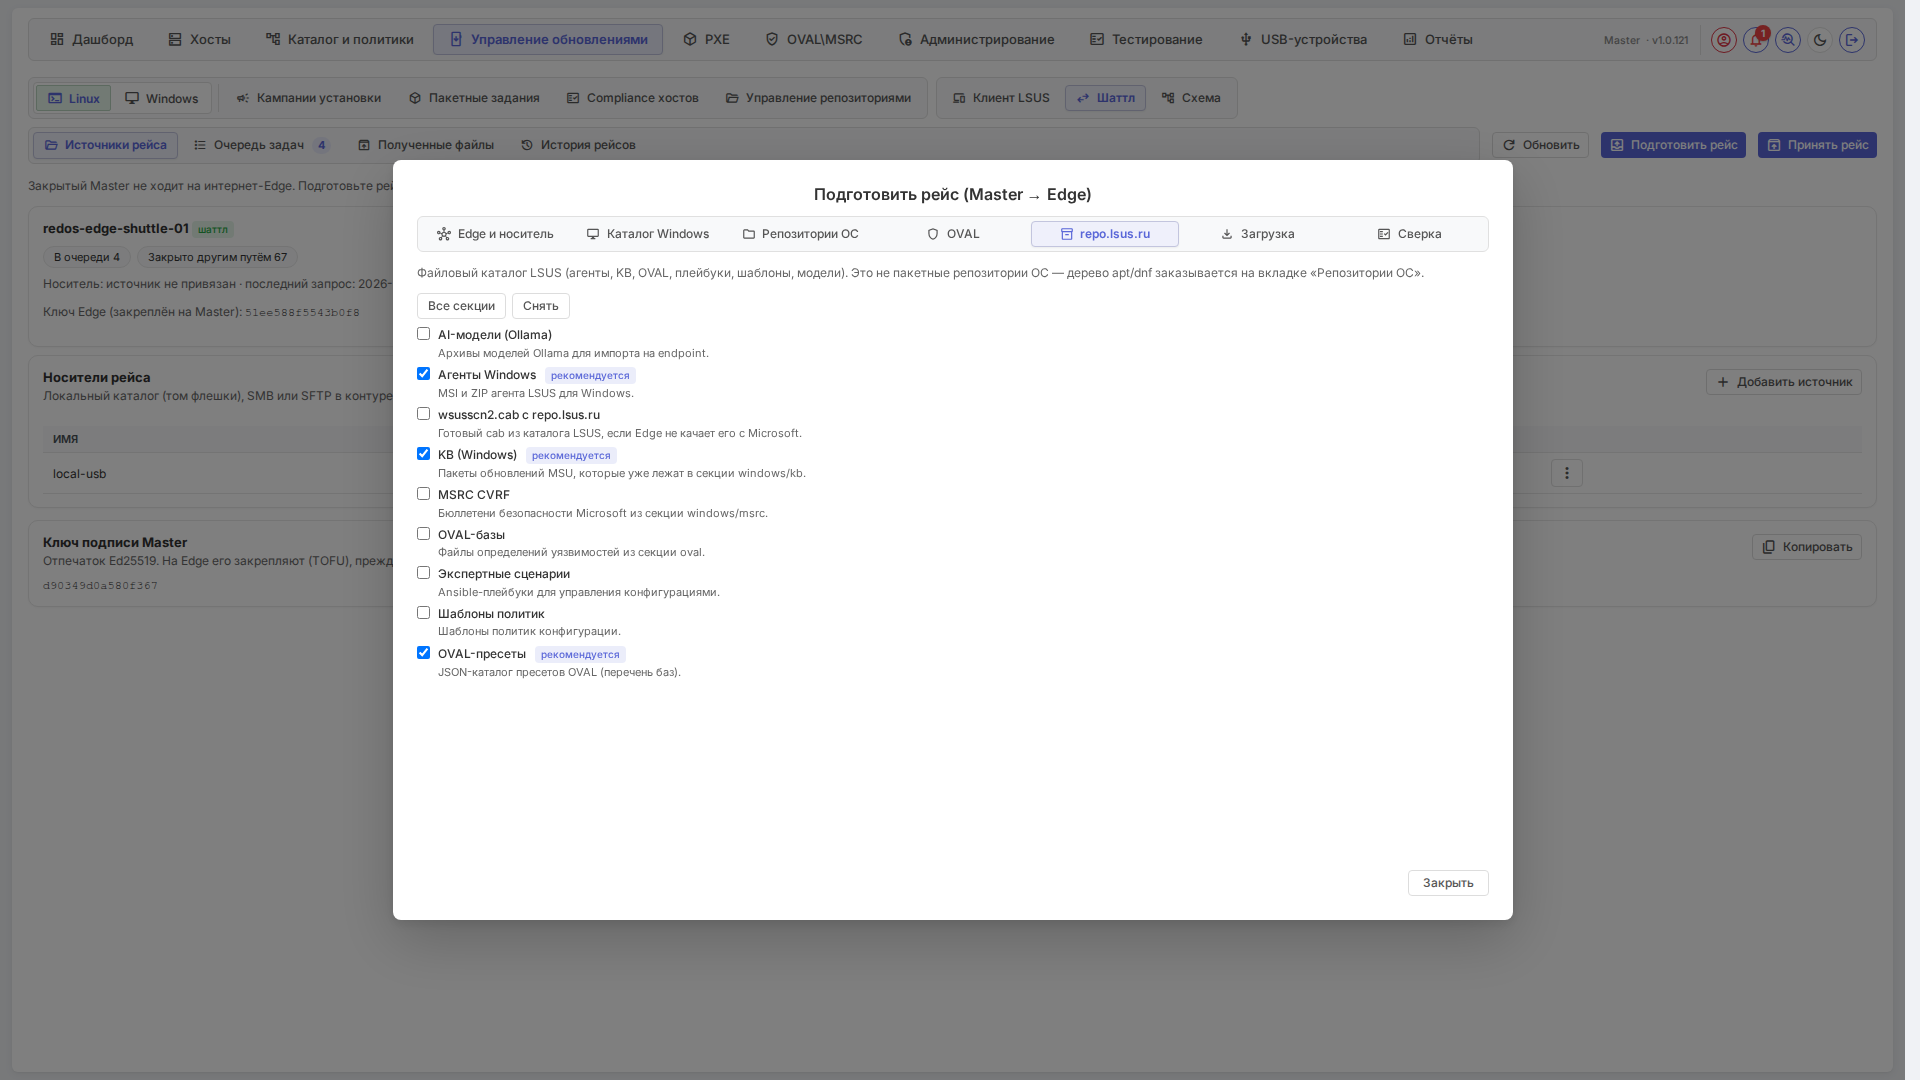
Task: Click the Снять button
Action: click(541, 306)
